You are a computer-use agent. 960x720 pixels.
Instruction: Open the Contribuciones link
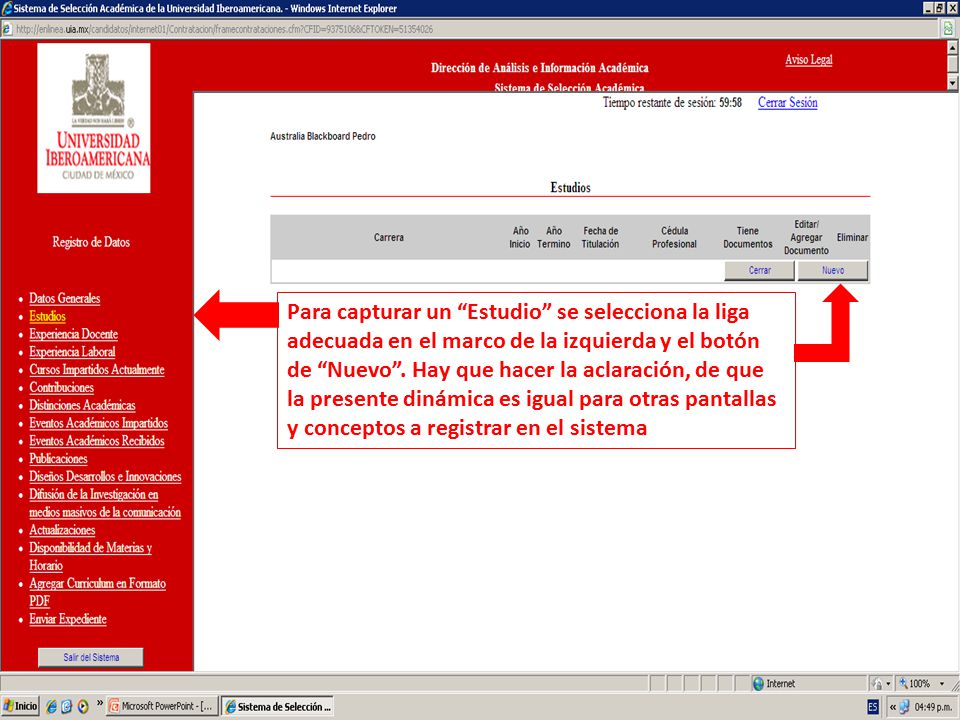61,387
